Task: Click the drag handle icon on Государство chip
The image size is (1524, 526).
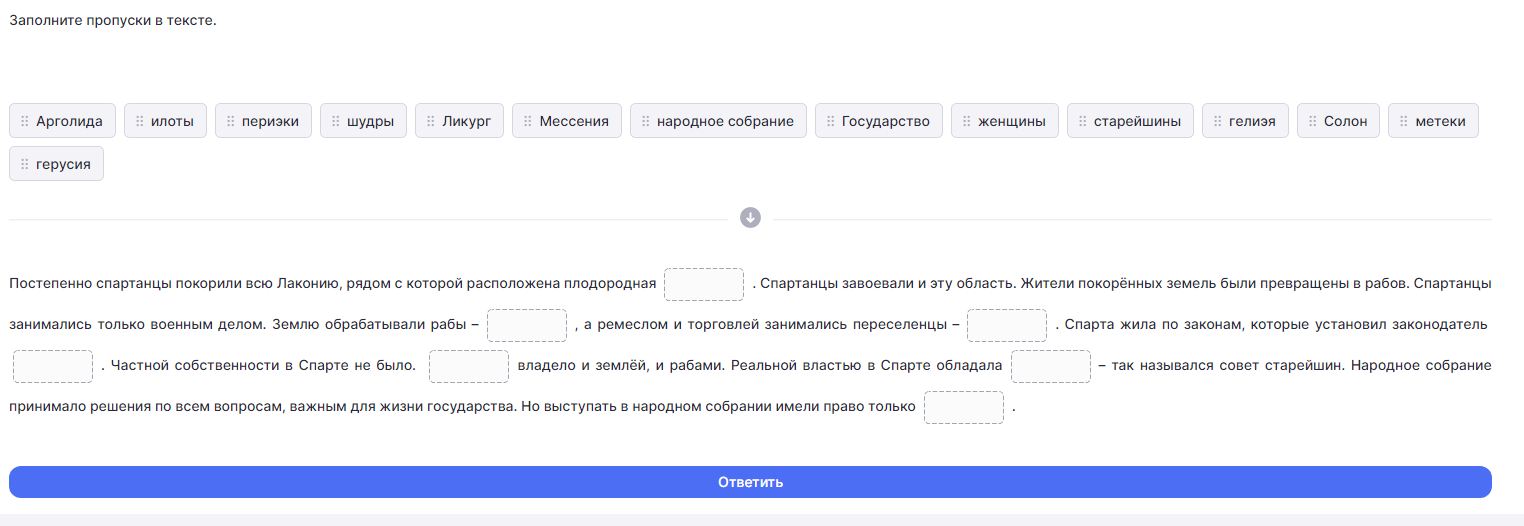Action: [831, 121]
